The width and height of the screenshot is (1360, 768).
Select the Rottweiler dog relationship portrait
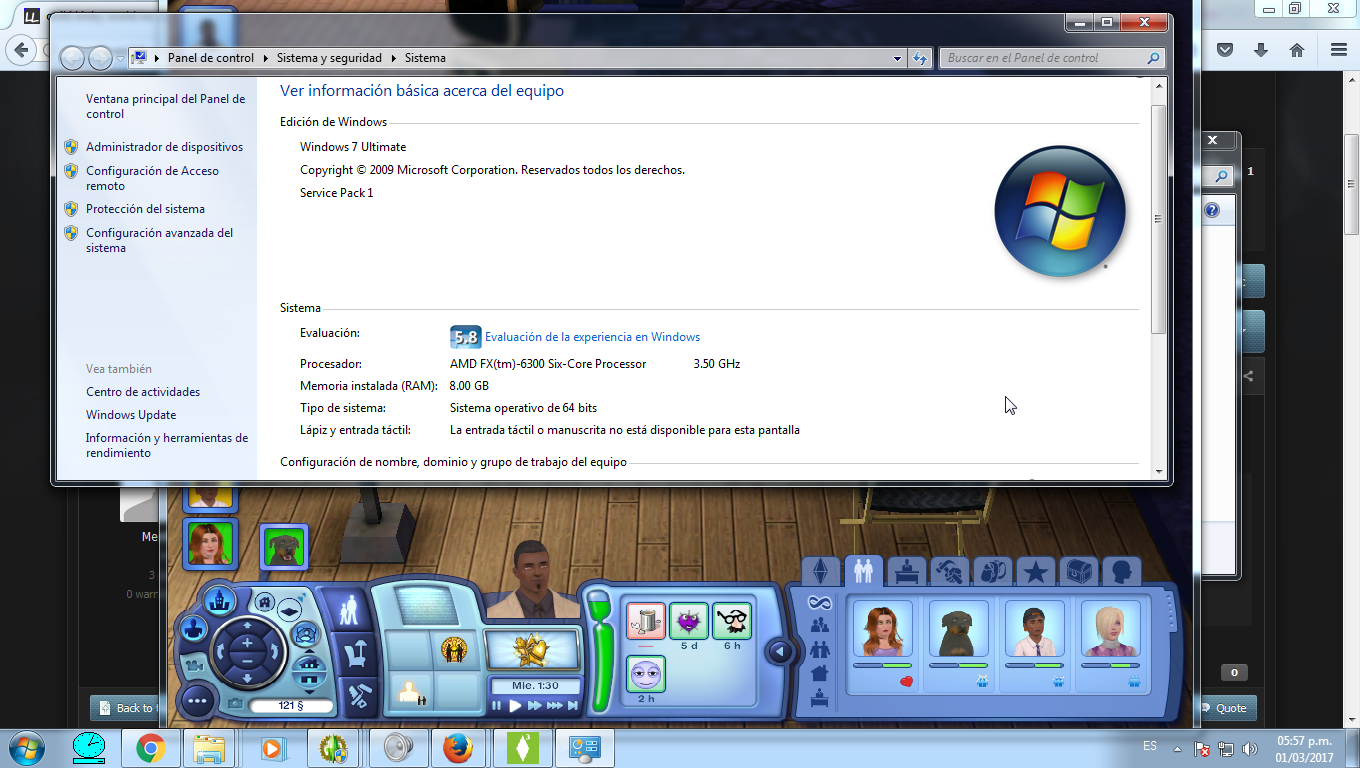[x=958, y=629]
